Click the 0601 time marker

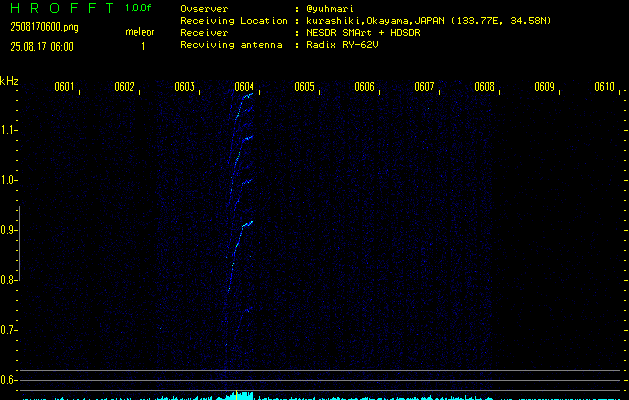(64, 87)
